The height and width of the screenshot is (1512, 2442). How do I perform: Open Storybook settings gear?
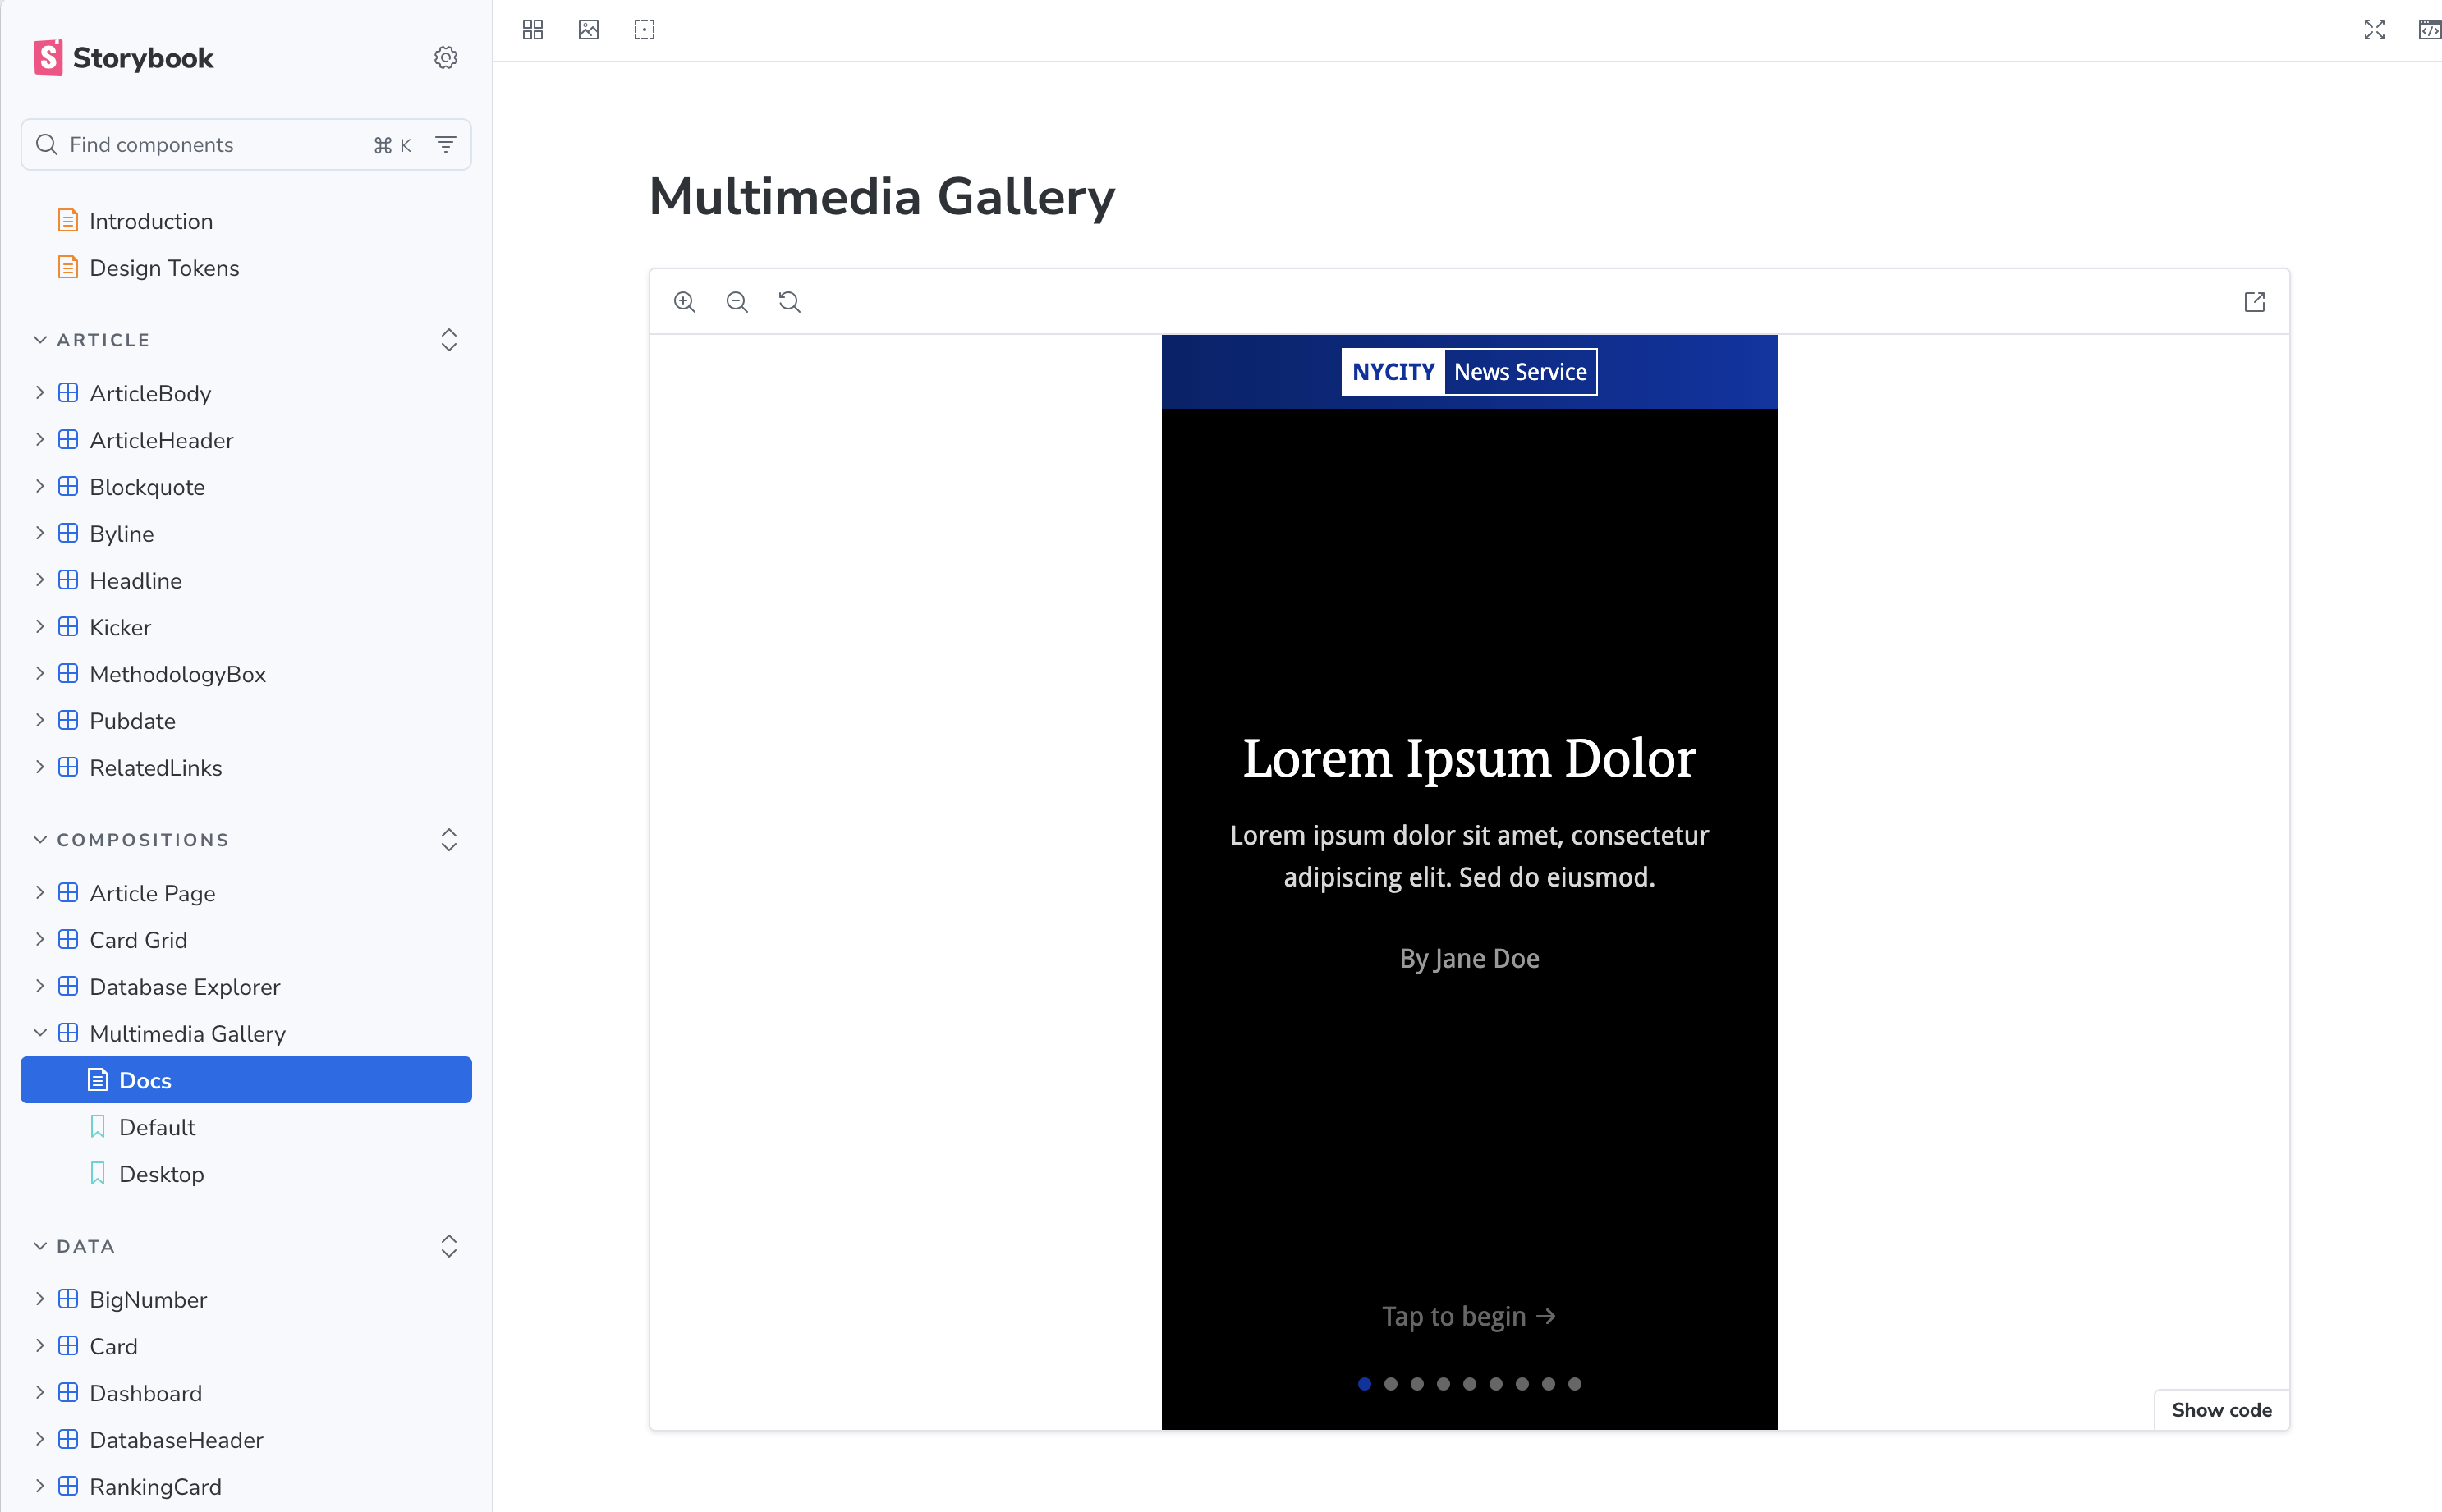[x=446, y=58]
